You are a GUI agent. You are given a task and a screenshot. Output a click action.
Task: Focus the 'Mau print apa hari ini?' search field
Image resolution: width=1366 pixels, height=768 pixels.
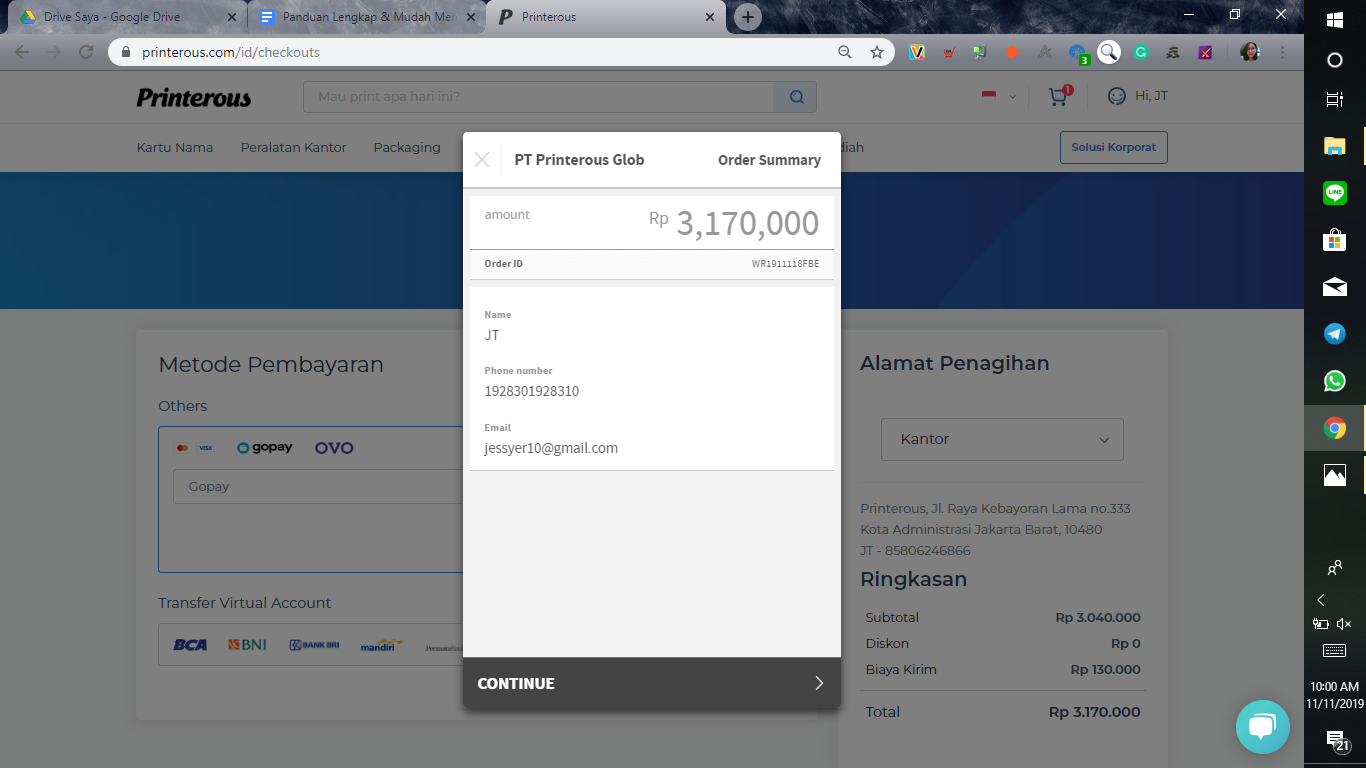(x=539, y=97)
